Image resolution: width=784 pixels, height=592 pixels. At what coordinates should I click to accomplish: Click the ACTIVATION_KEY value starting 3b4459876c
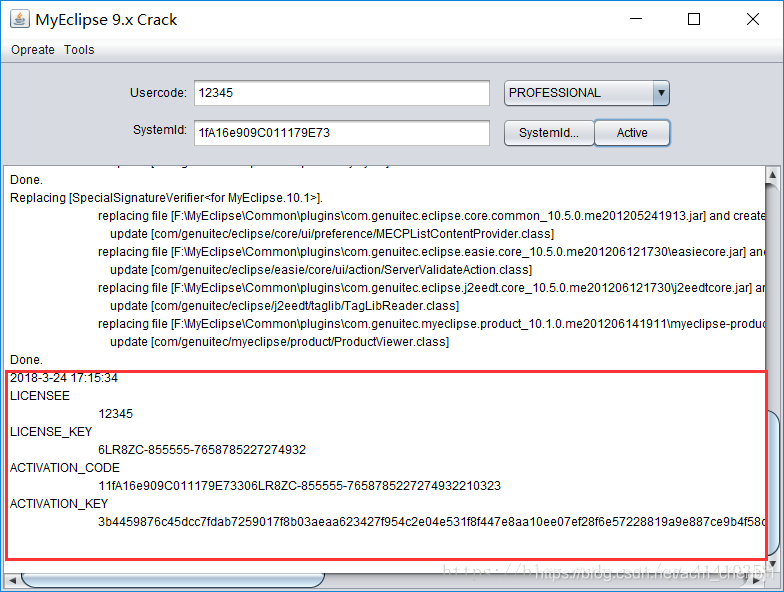coord(432,522)
